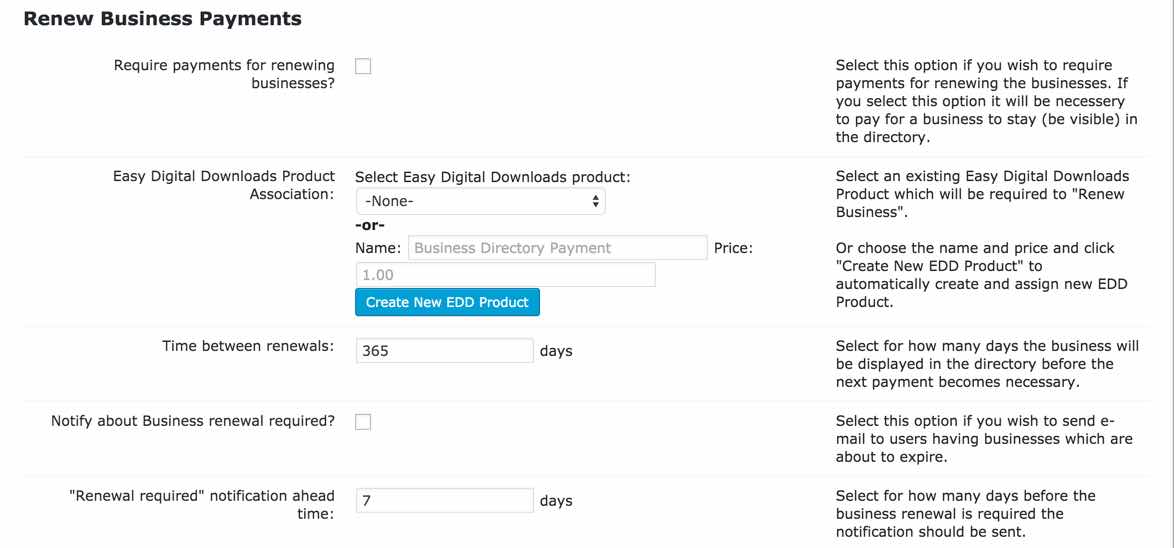Click the 'Time between renewals:' label

click(248, 347)
